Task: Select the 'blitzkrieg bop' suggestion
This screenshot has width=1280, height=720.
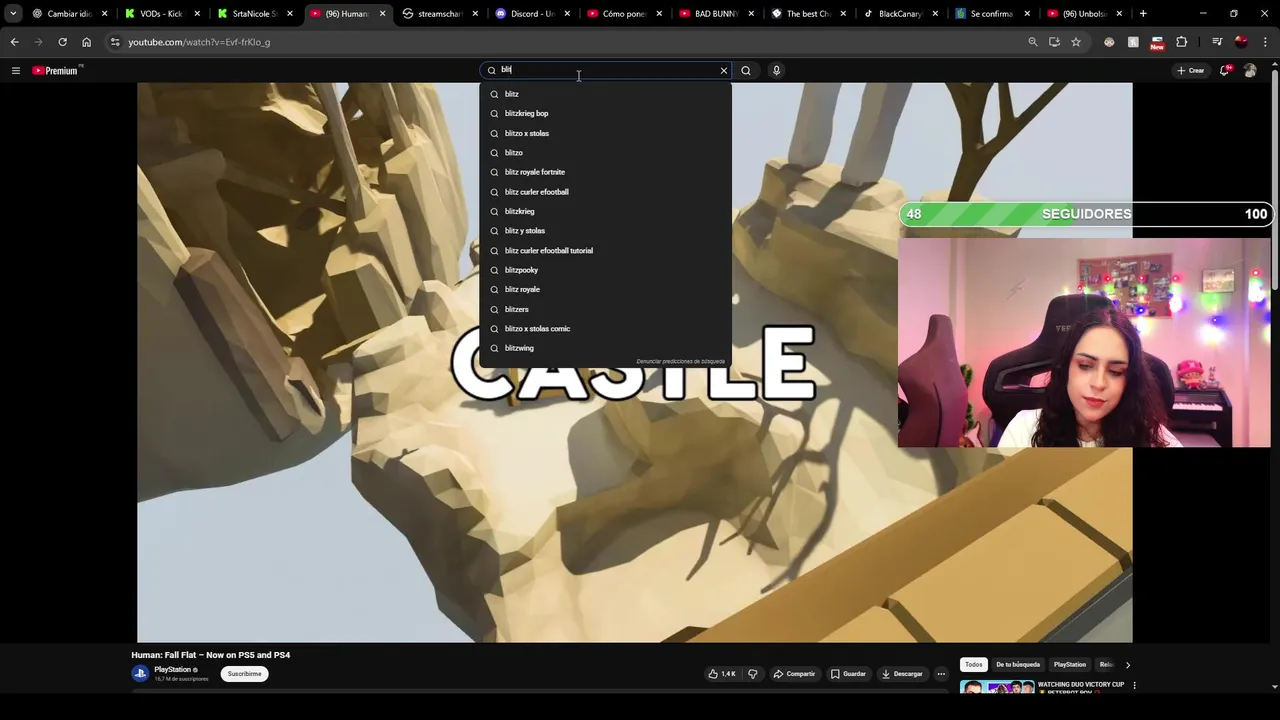Action: pyautogui.click(x=605, y=113)
